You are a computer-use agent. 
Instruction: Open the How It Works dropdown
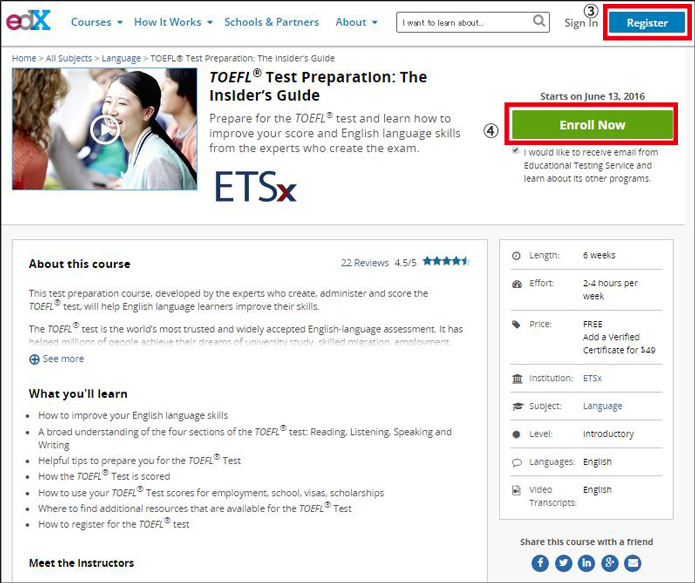[173, 22]
